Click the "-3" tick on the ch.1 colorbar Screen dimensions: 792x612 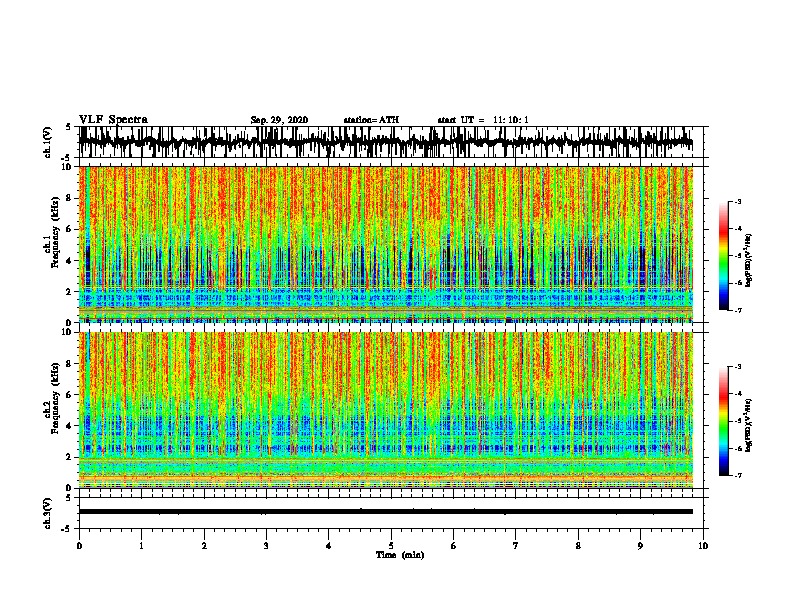pyautogui.click(x=737, y=201)
